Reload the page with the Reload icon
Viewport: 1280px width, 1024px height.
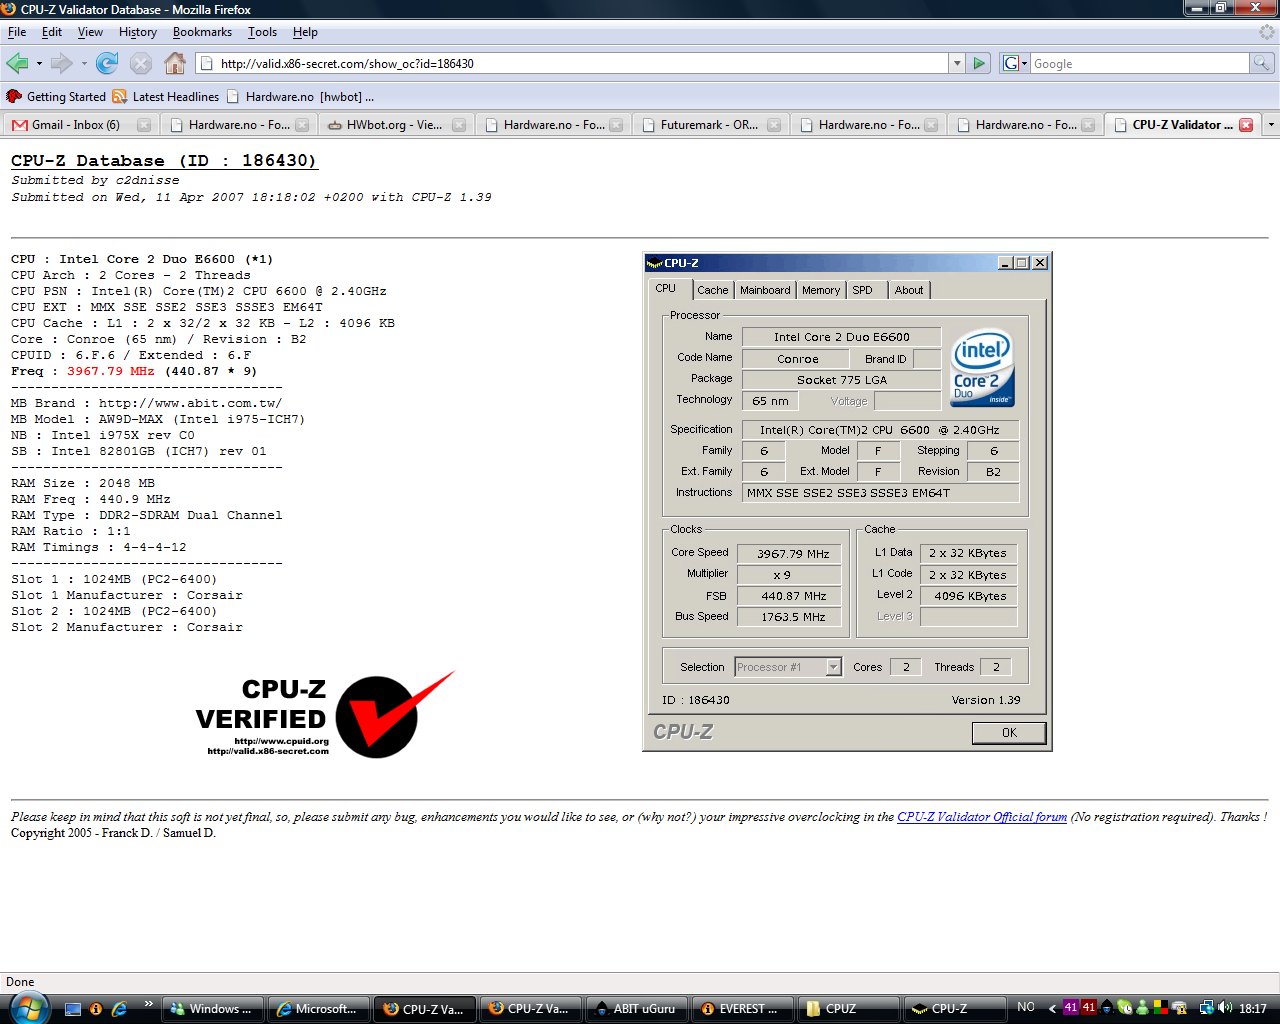pyautogui.click(x=107, y=64)
